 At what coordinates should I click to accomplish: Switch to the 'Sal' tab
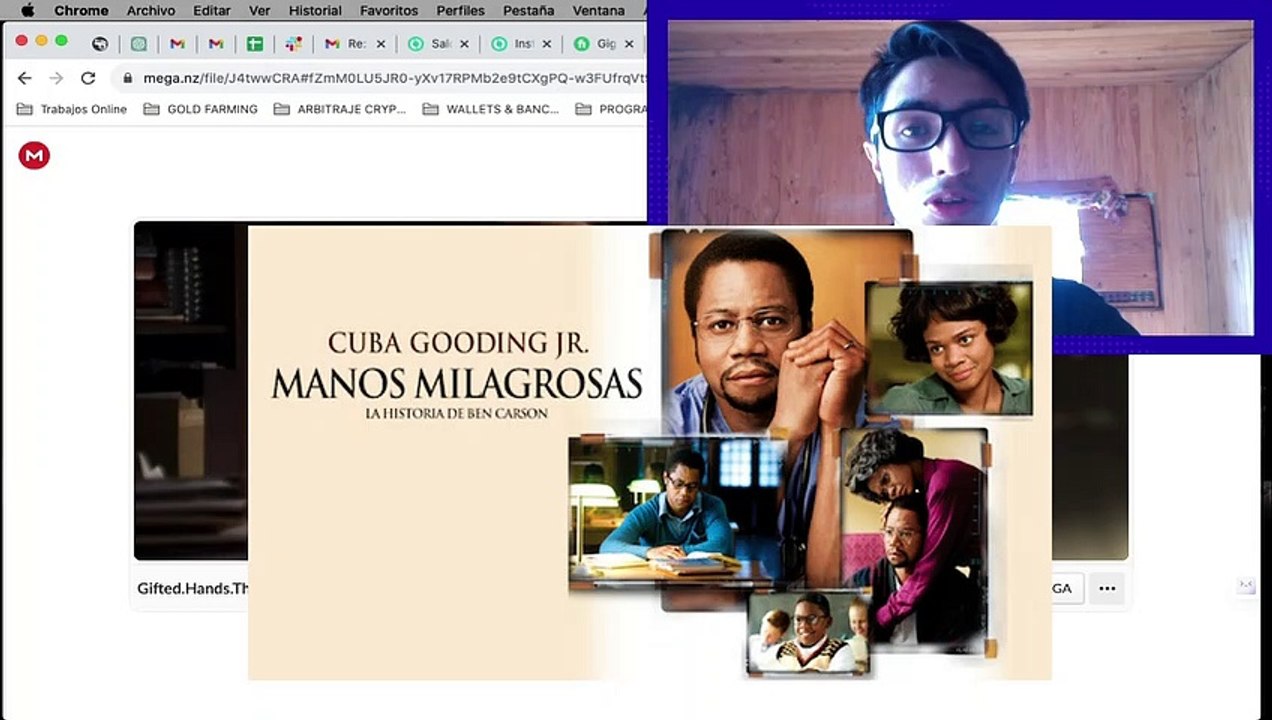point(430,44)
